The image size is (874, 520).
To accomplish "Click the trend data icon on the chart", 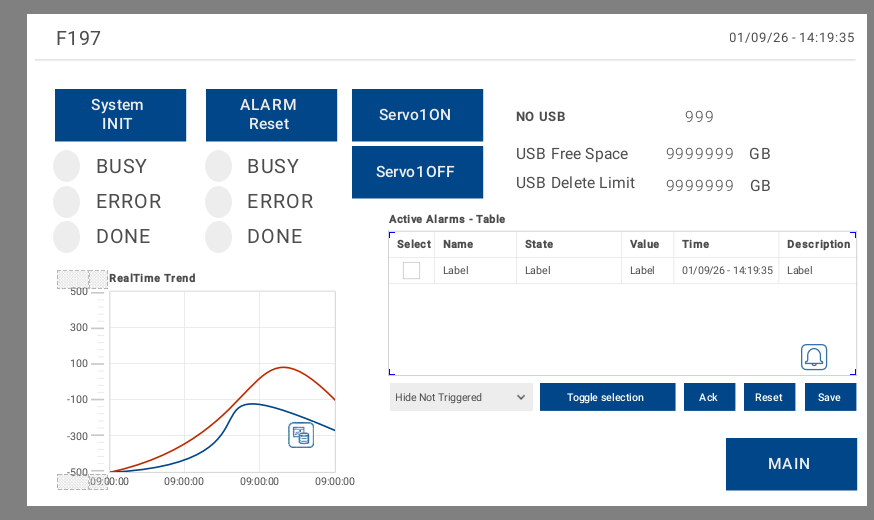I will [301, 435].
